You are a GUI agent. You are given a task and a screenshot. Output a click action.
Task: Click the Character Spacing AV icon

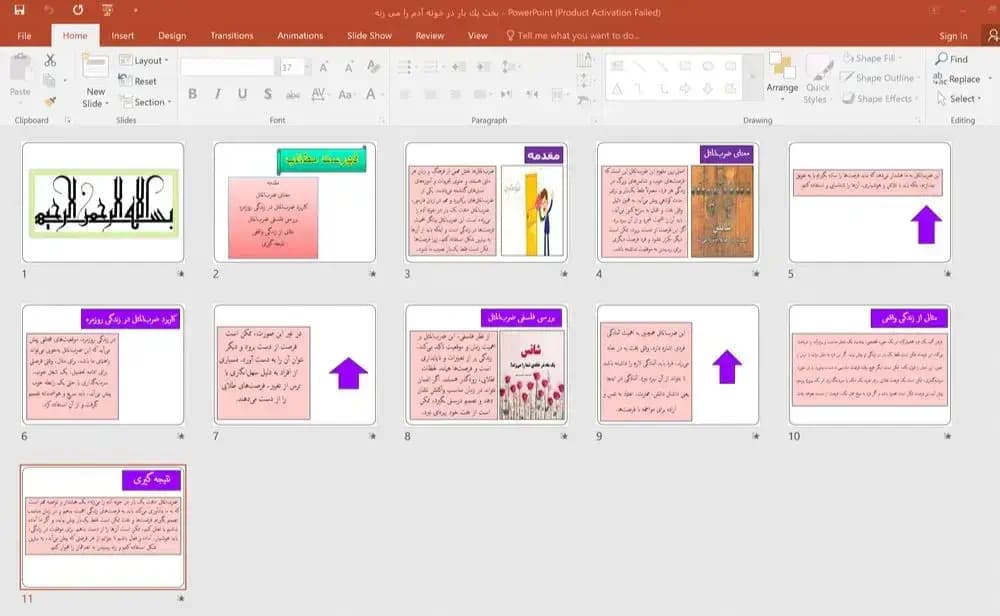coord(318,94)
